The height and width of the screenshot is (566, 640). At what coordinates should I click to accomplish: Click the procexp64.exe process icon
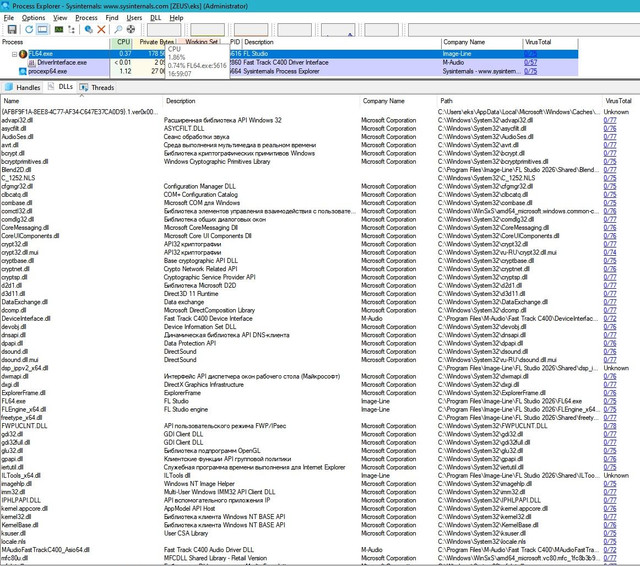pyautogui.click(x=23, y=71)
